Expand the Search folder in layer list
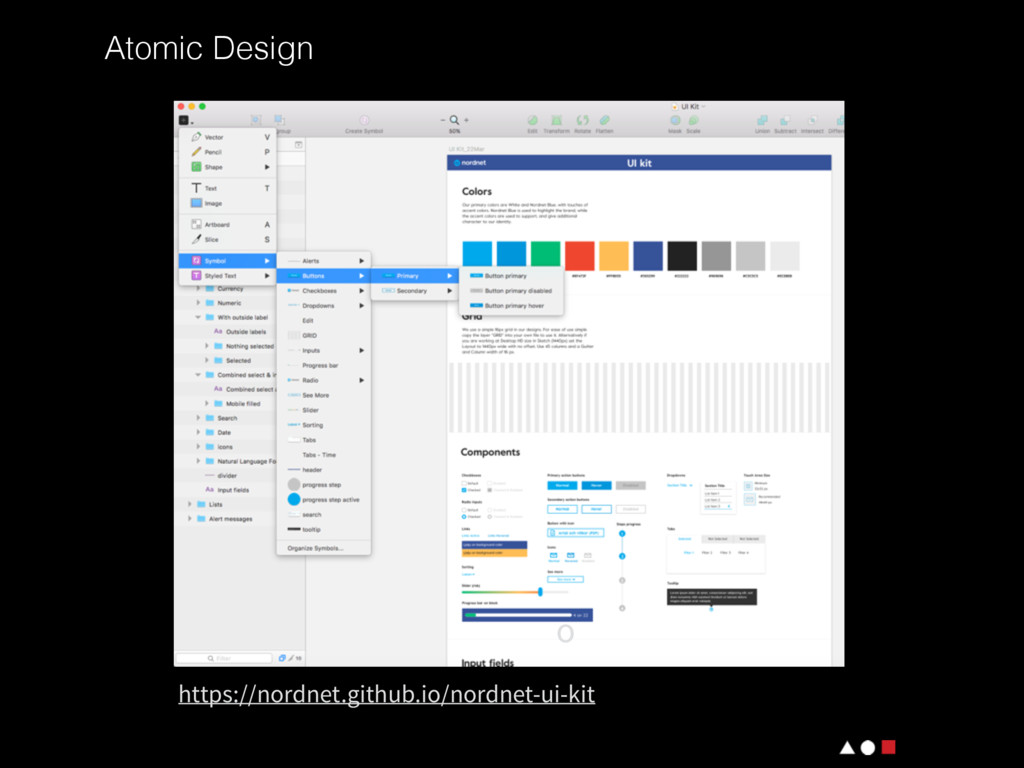This screenshot has height=768, width=1024. 199,418
